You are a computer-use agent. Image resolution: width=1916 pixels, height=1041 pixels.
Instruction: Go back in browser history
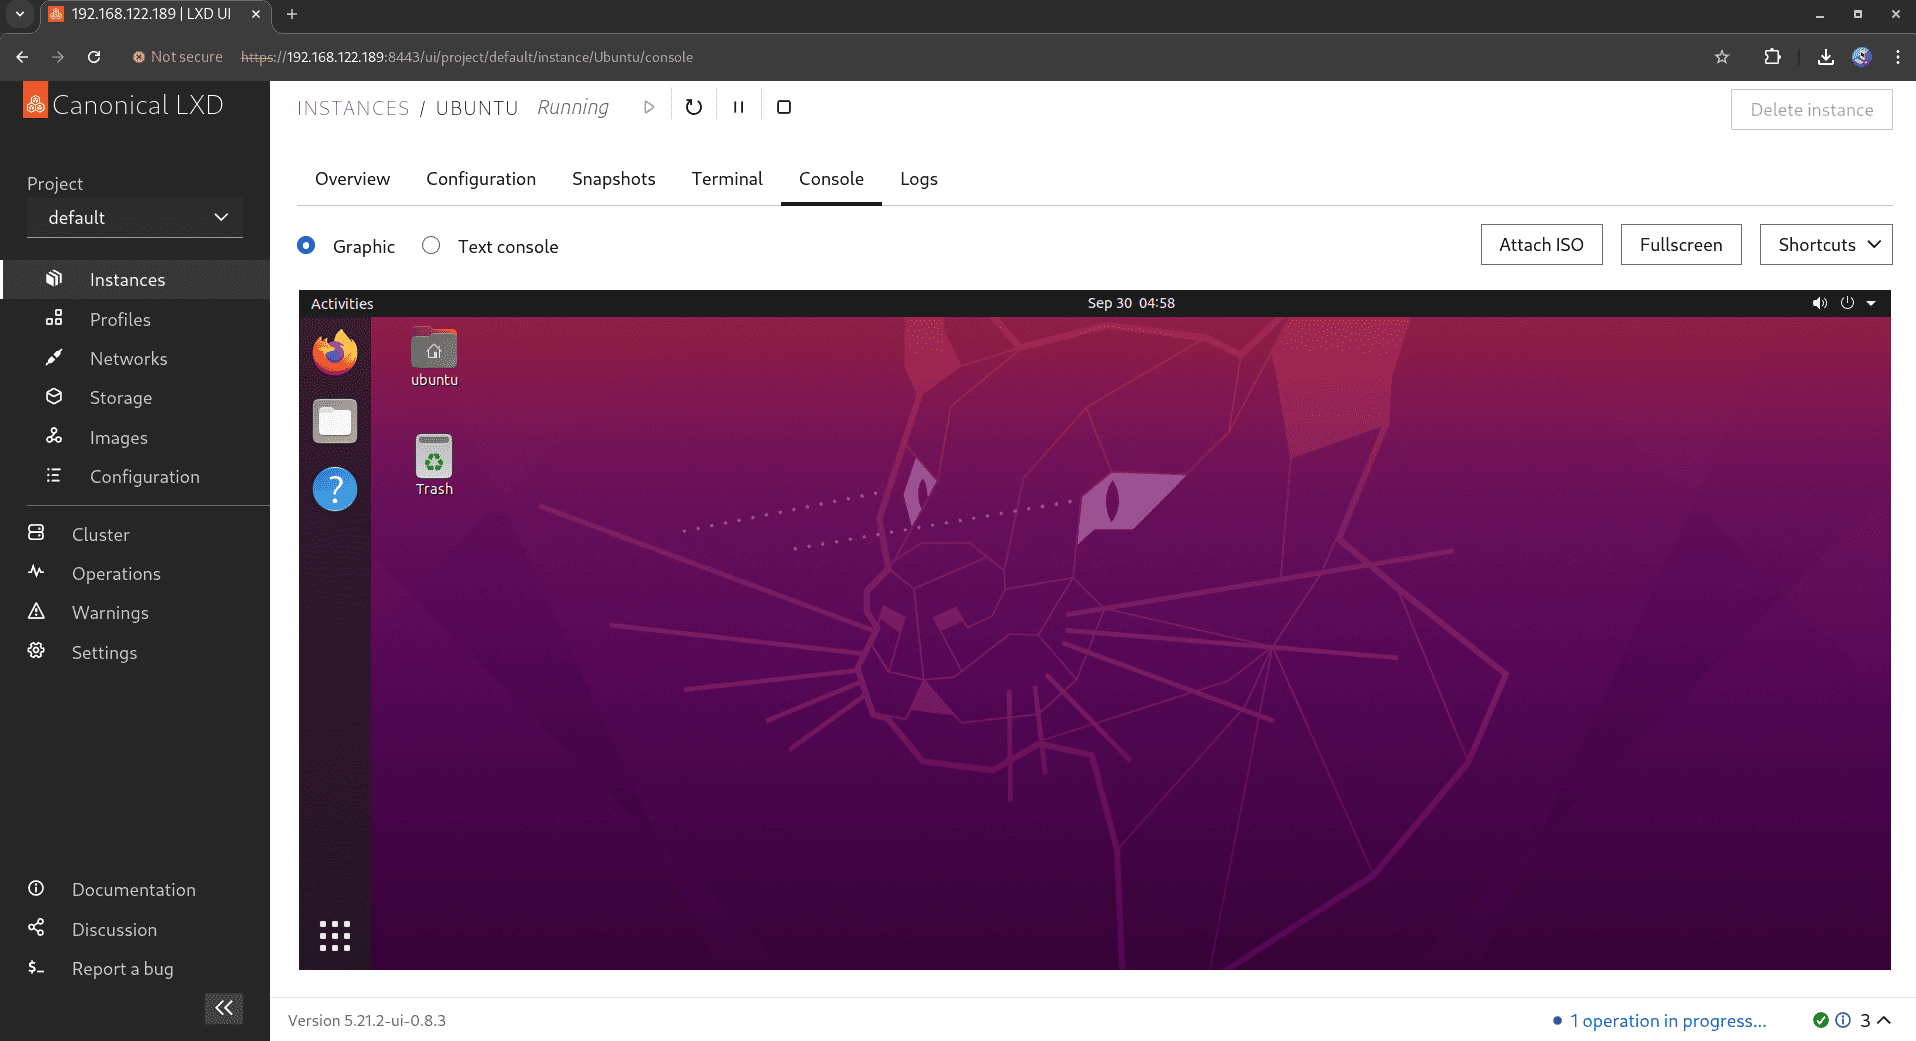[22, 57]
